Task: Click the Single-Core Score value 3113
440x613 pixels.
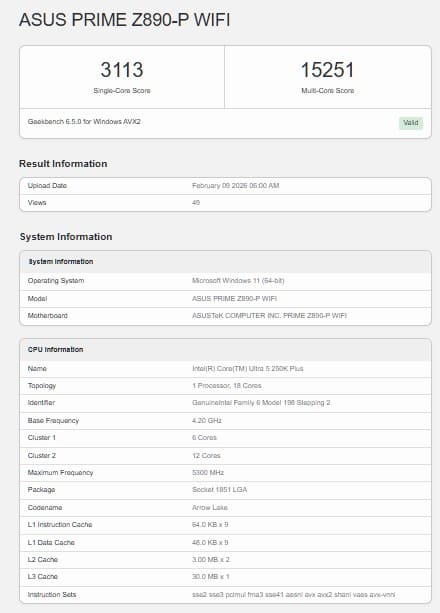Action: click(122, 70)
